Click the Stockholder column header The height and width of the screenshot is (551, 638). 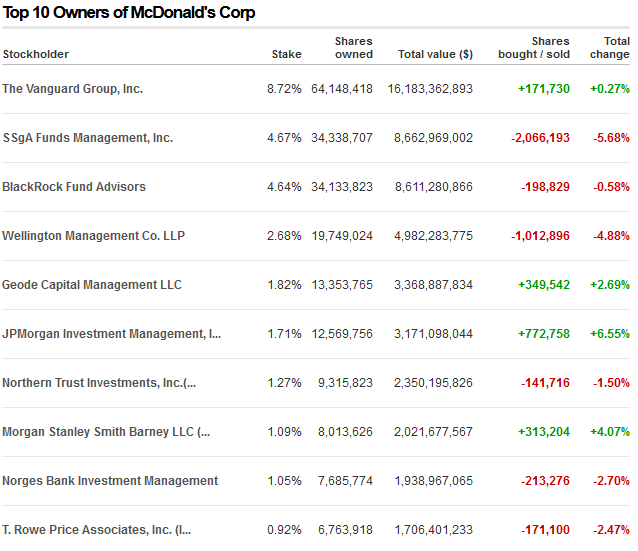tap(36, 54)
